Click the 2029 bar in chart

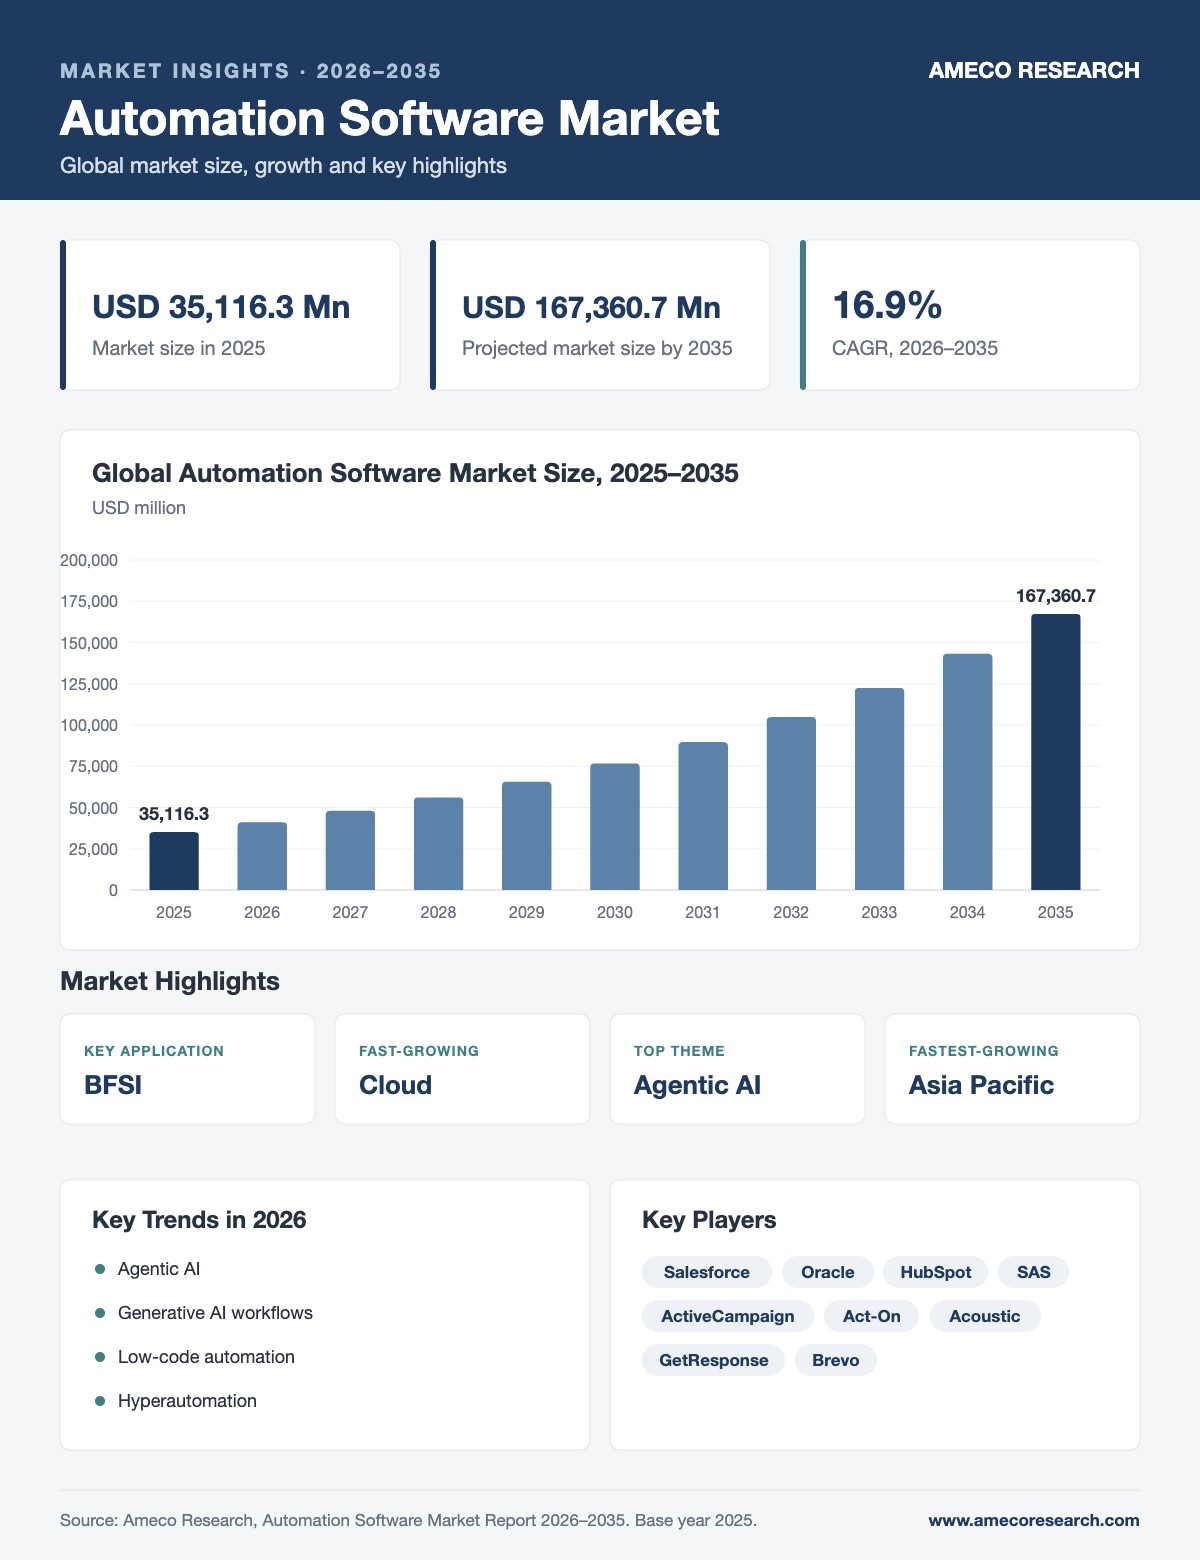coord(526,836)
